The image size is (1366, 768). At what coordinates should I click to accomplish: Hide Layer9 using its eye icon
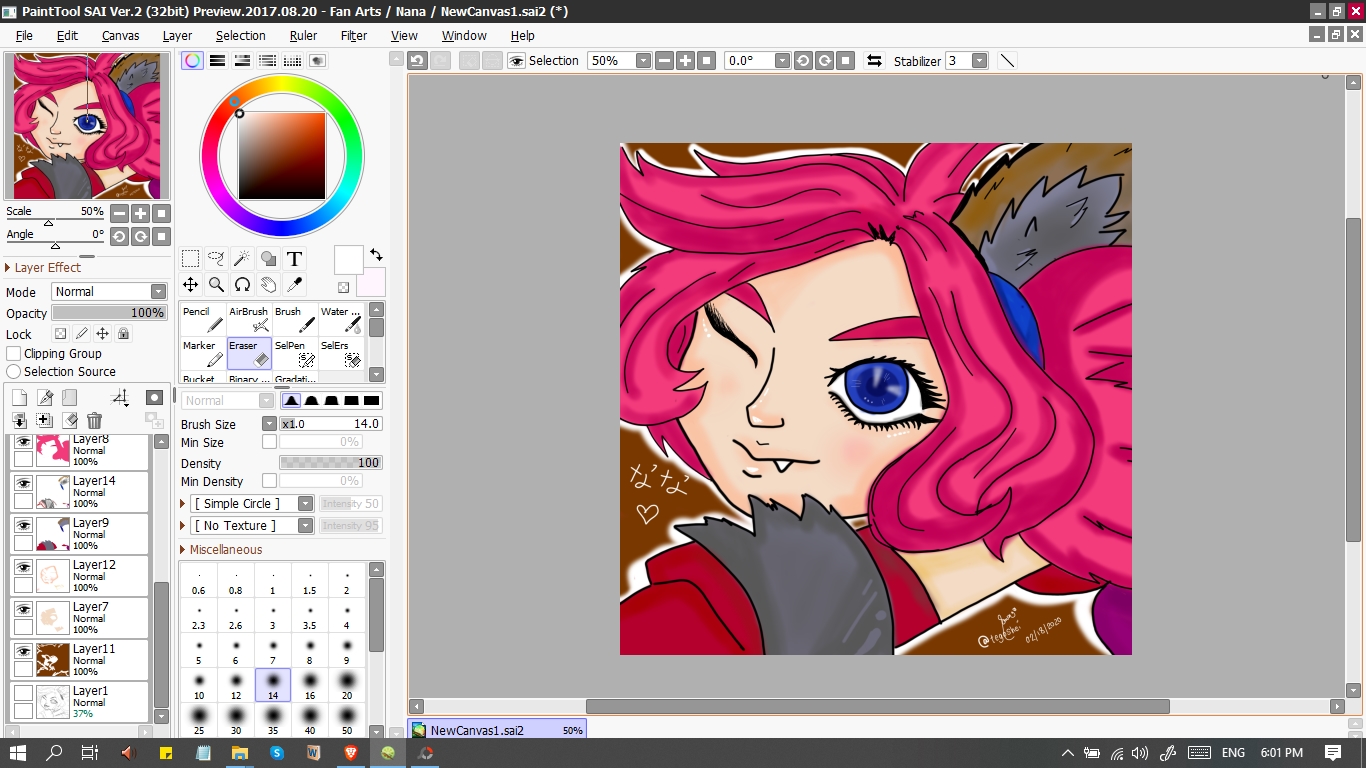23,524
